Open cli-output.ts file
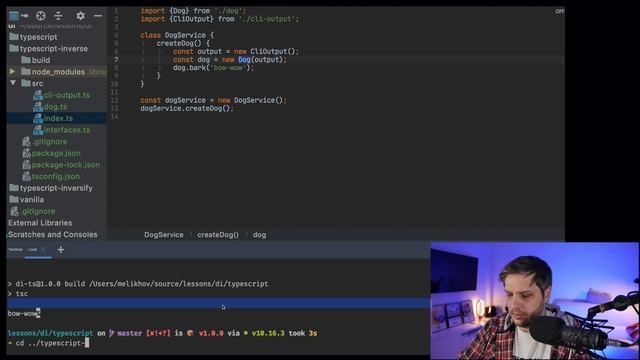Image resolution: width=640 pixels, height=360 pixels. (x=67, y=95)
